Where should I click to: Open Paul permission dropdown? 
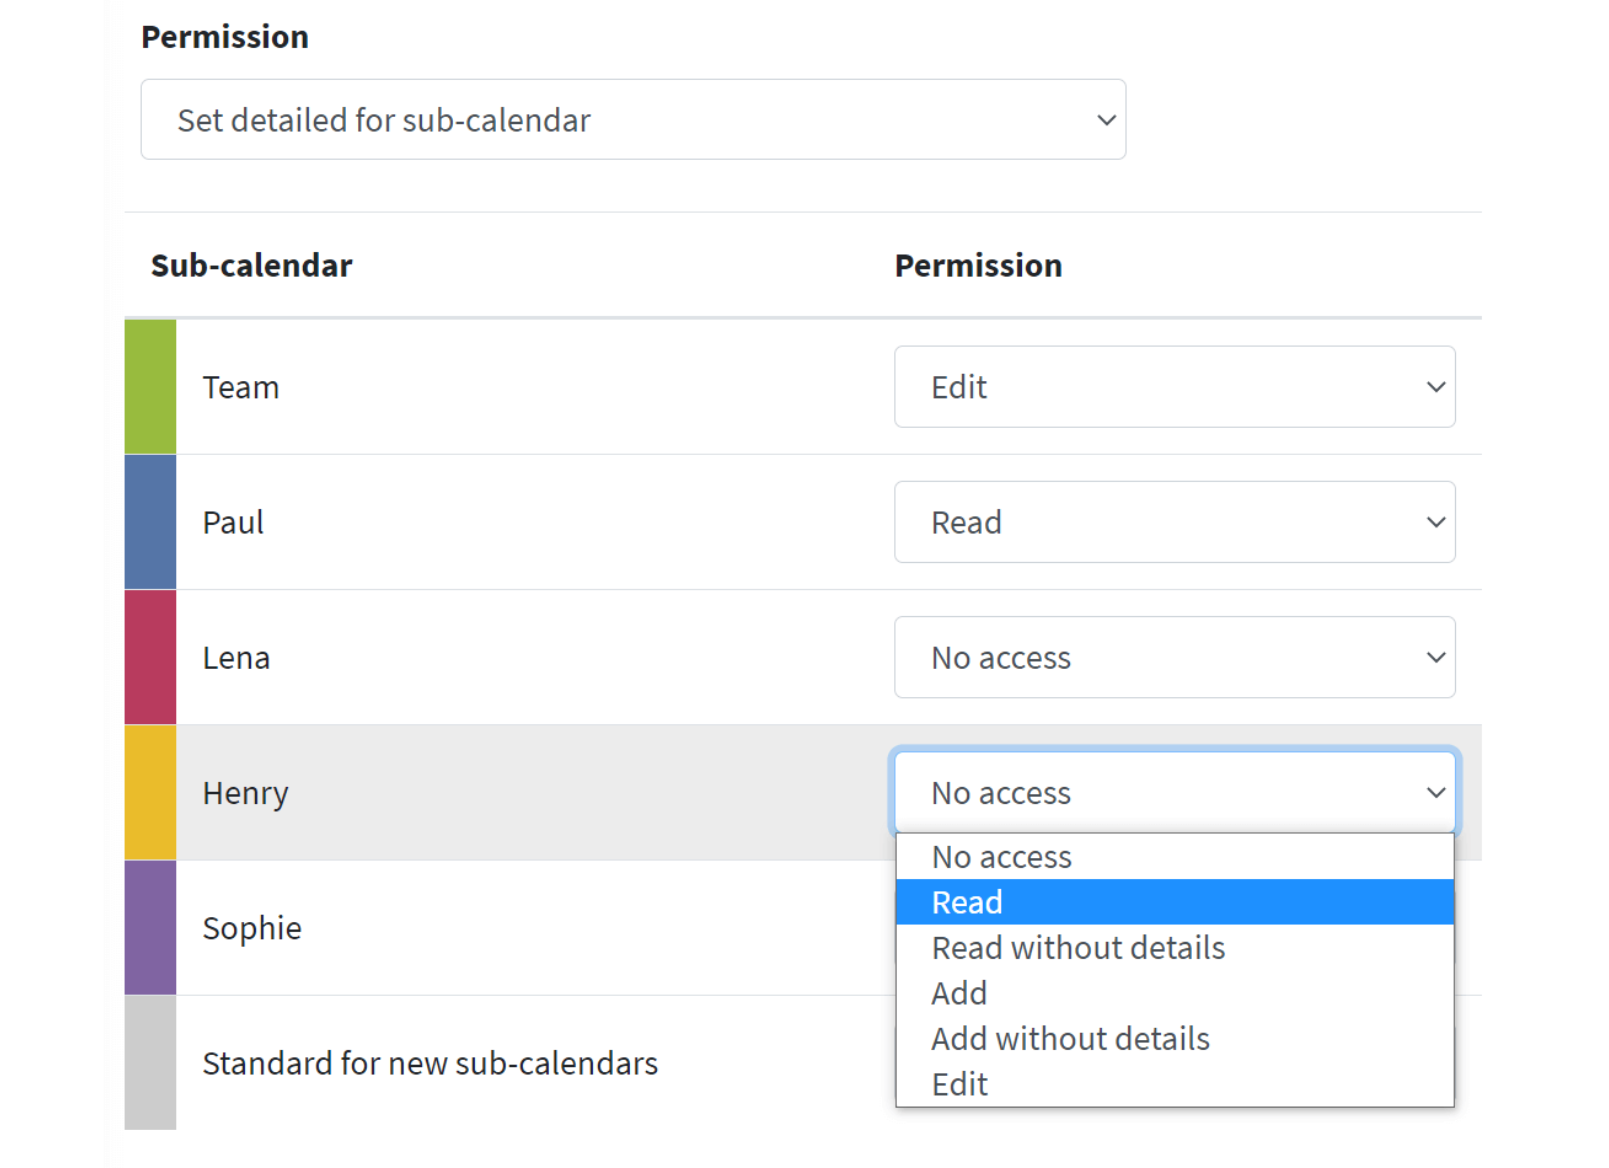(x=1174, y=522)
